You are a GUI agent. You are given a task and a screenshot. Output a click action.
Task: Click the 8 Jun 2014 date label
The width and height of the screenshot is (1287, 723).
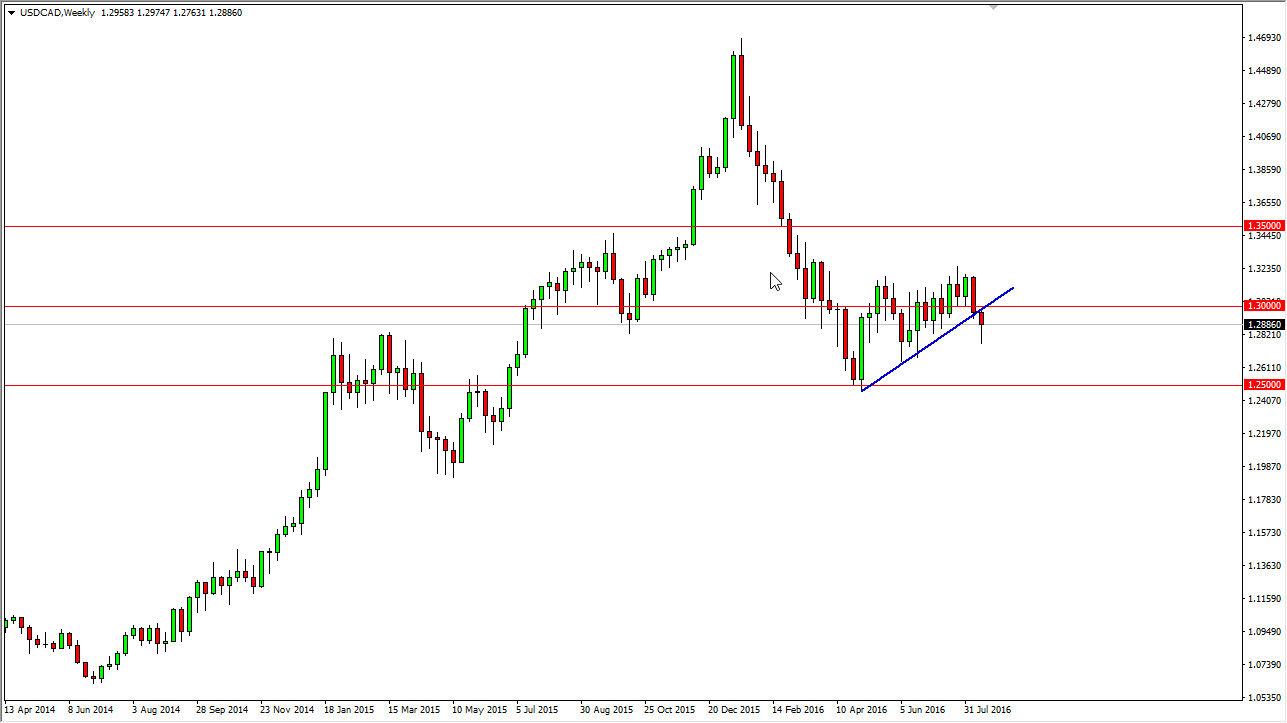coord(91,709)
